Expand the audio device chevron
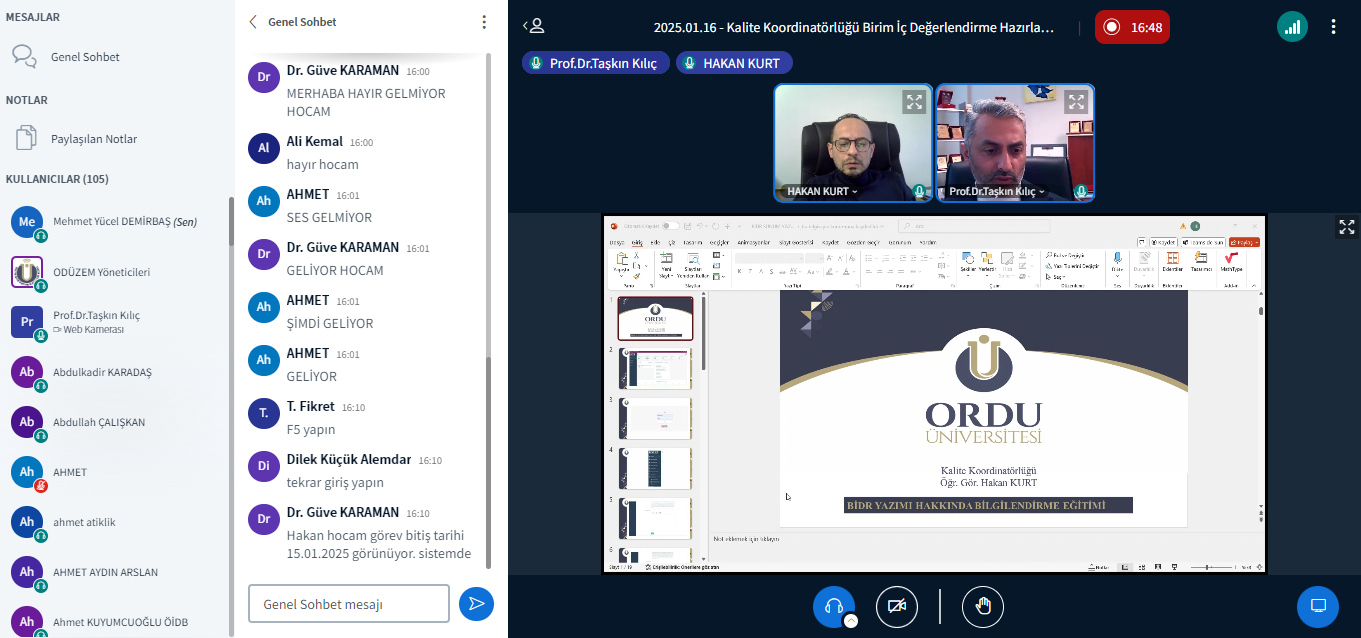Viewport: 1361px width, 638px height. point(851,621)
